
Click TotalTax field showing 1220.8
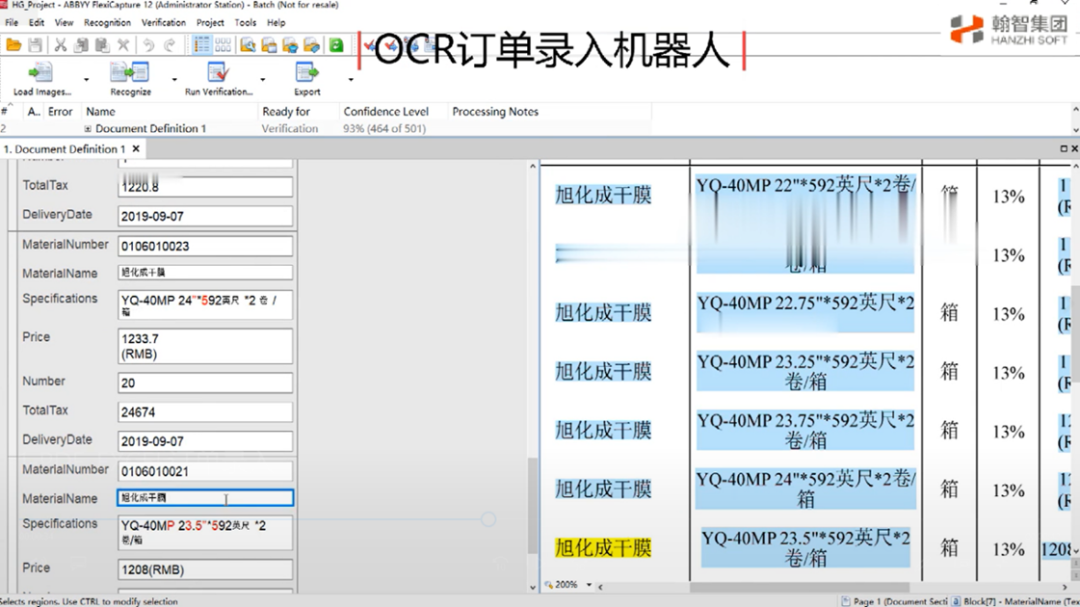coord(205,187)
